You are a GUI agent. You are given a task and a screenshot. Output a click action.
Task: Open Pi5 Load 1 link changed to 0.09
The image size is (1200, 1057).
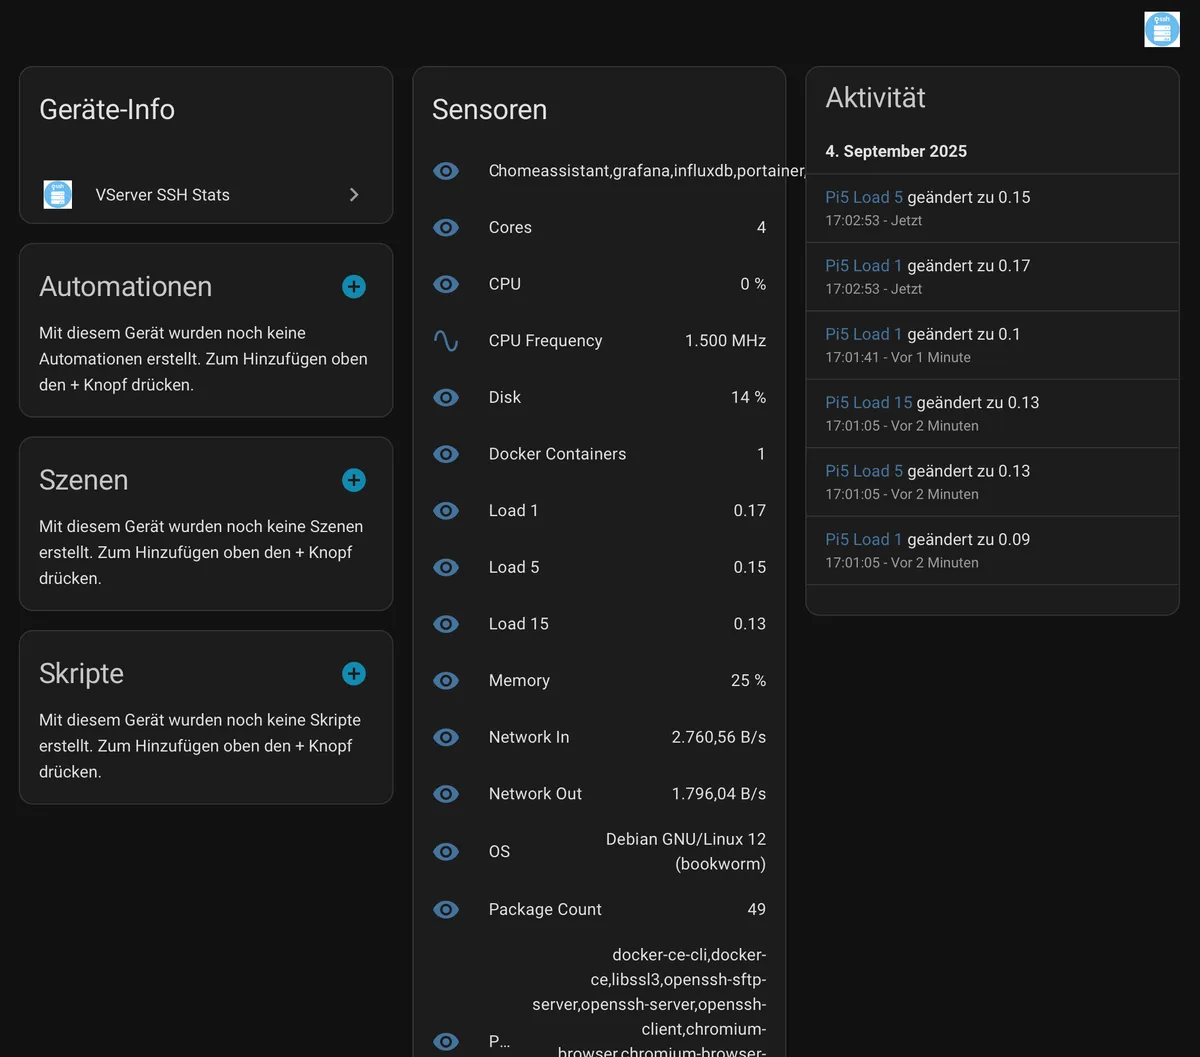[864, 540]
